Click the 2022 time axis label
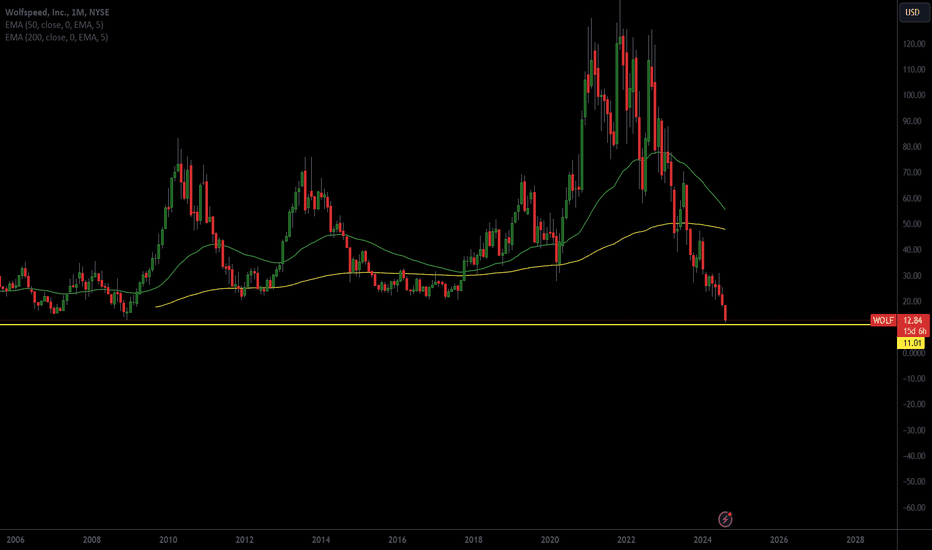This screenshot has height=550, width=932. tap(626, 540)
